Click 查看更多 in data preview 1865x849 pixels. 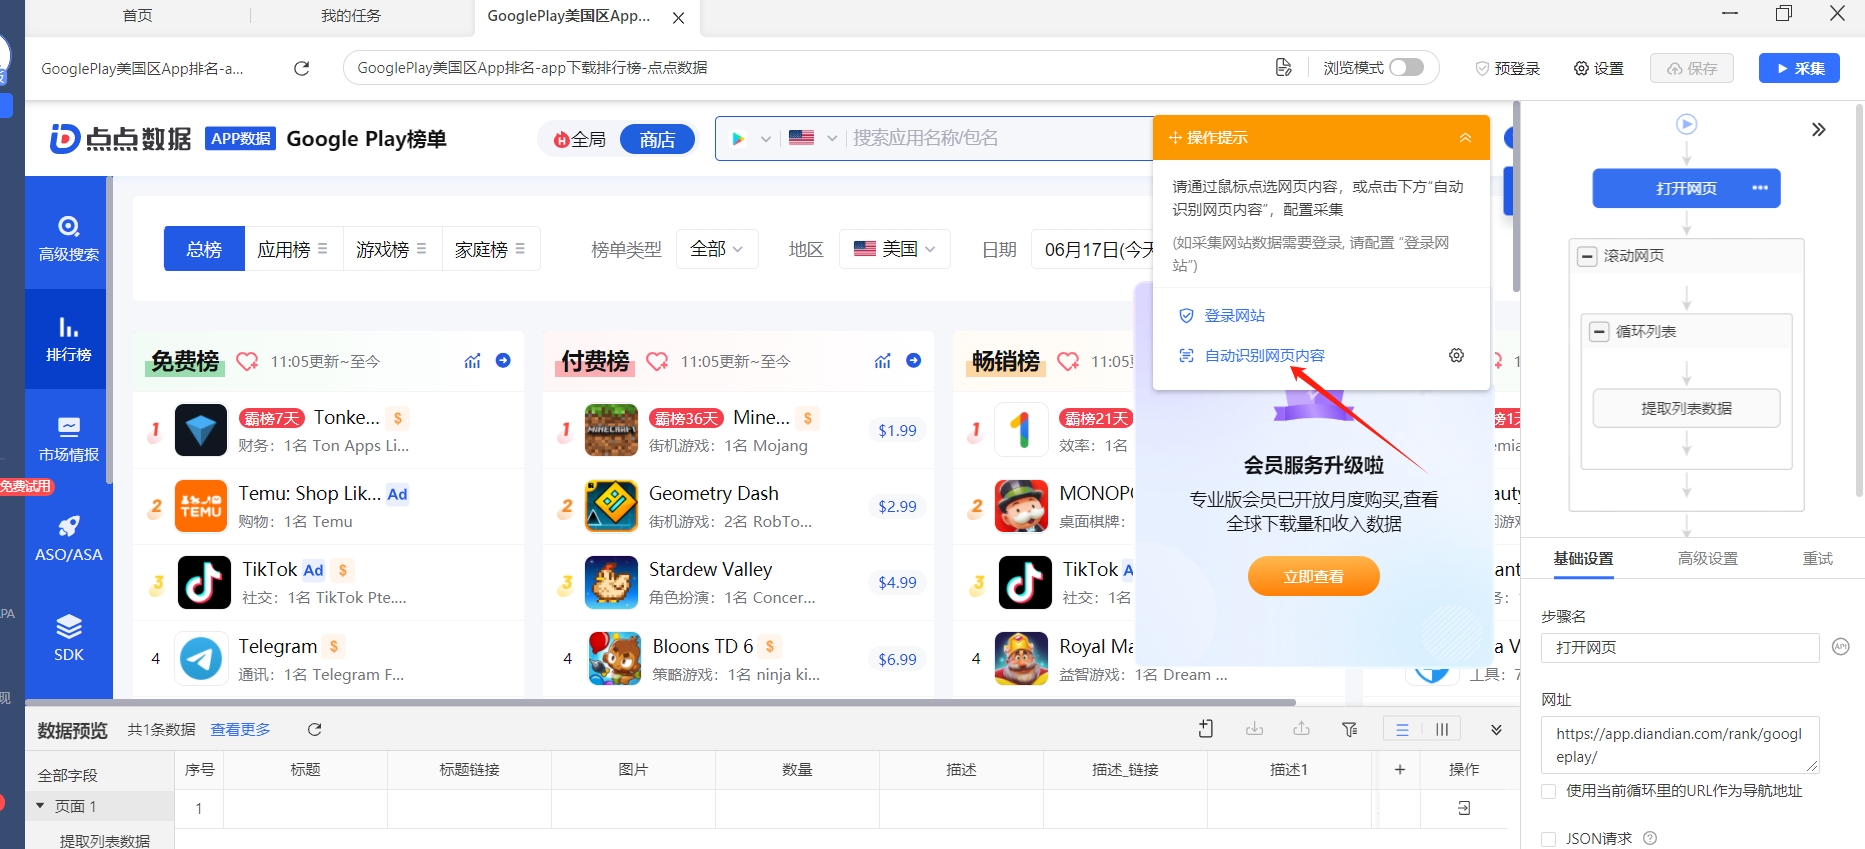(x=240, y=730)
